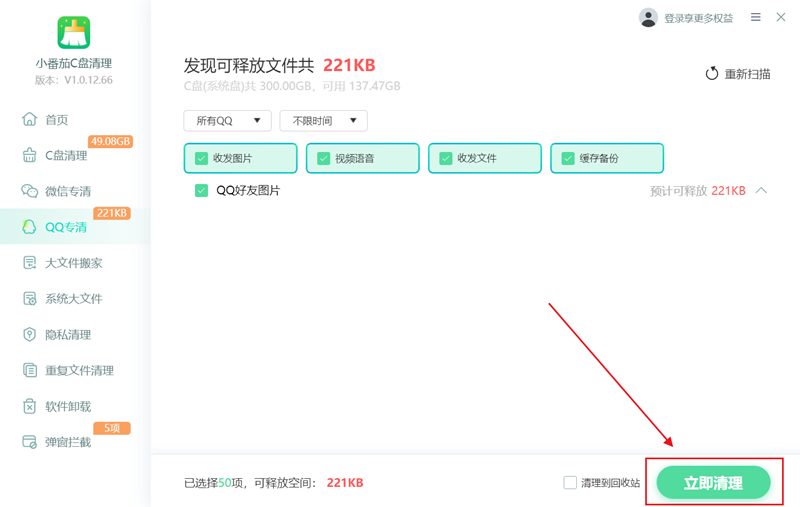This screenshot has width=800, height=507.
Task: Uncheck the 收发文件 checkbox
Action: (446, 159)
